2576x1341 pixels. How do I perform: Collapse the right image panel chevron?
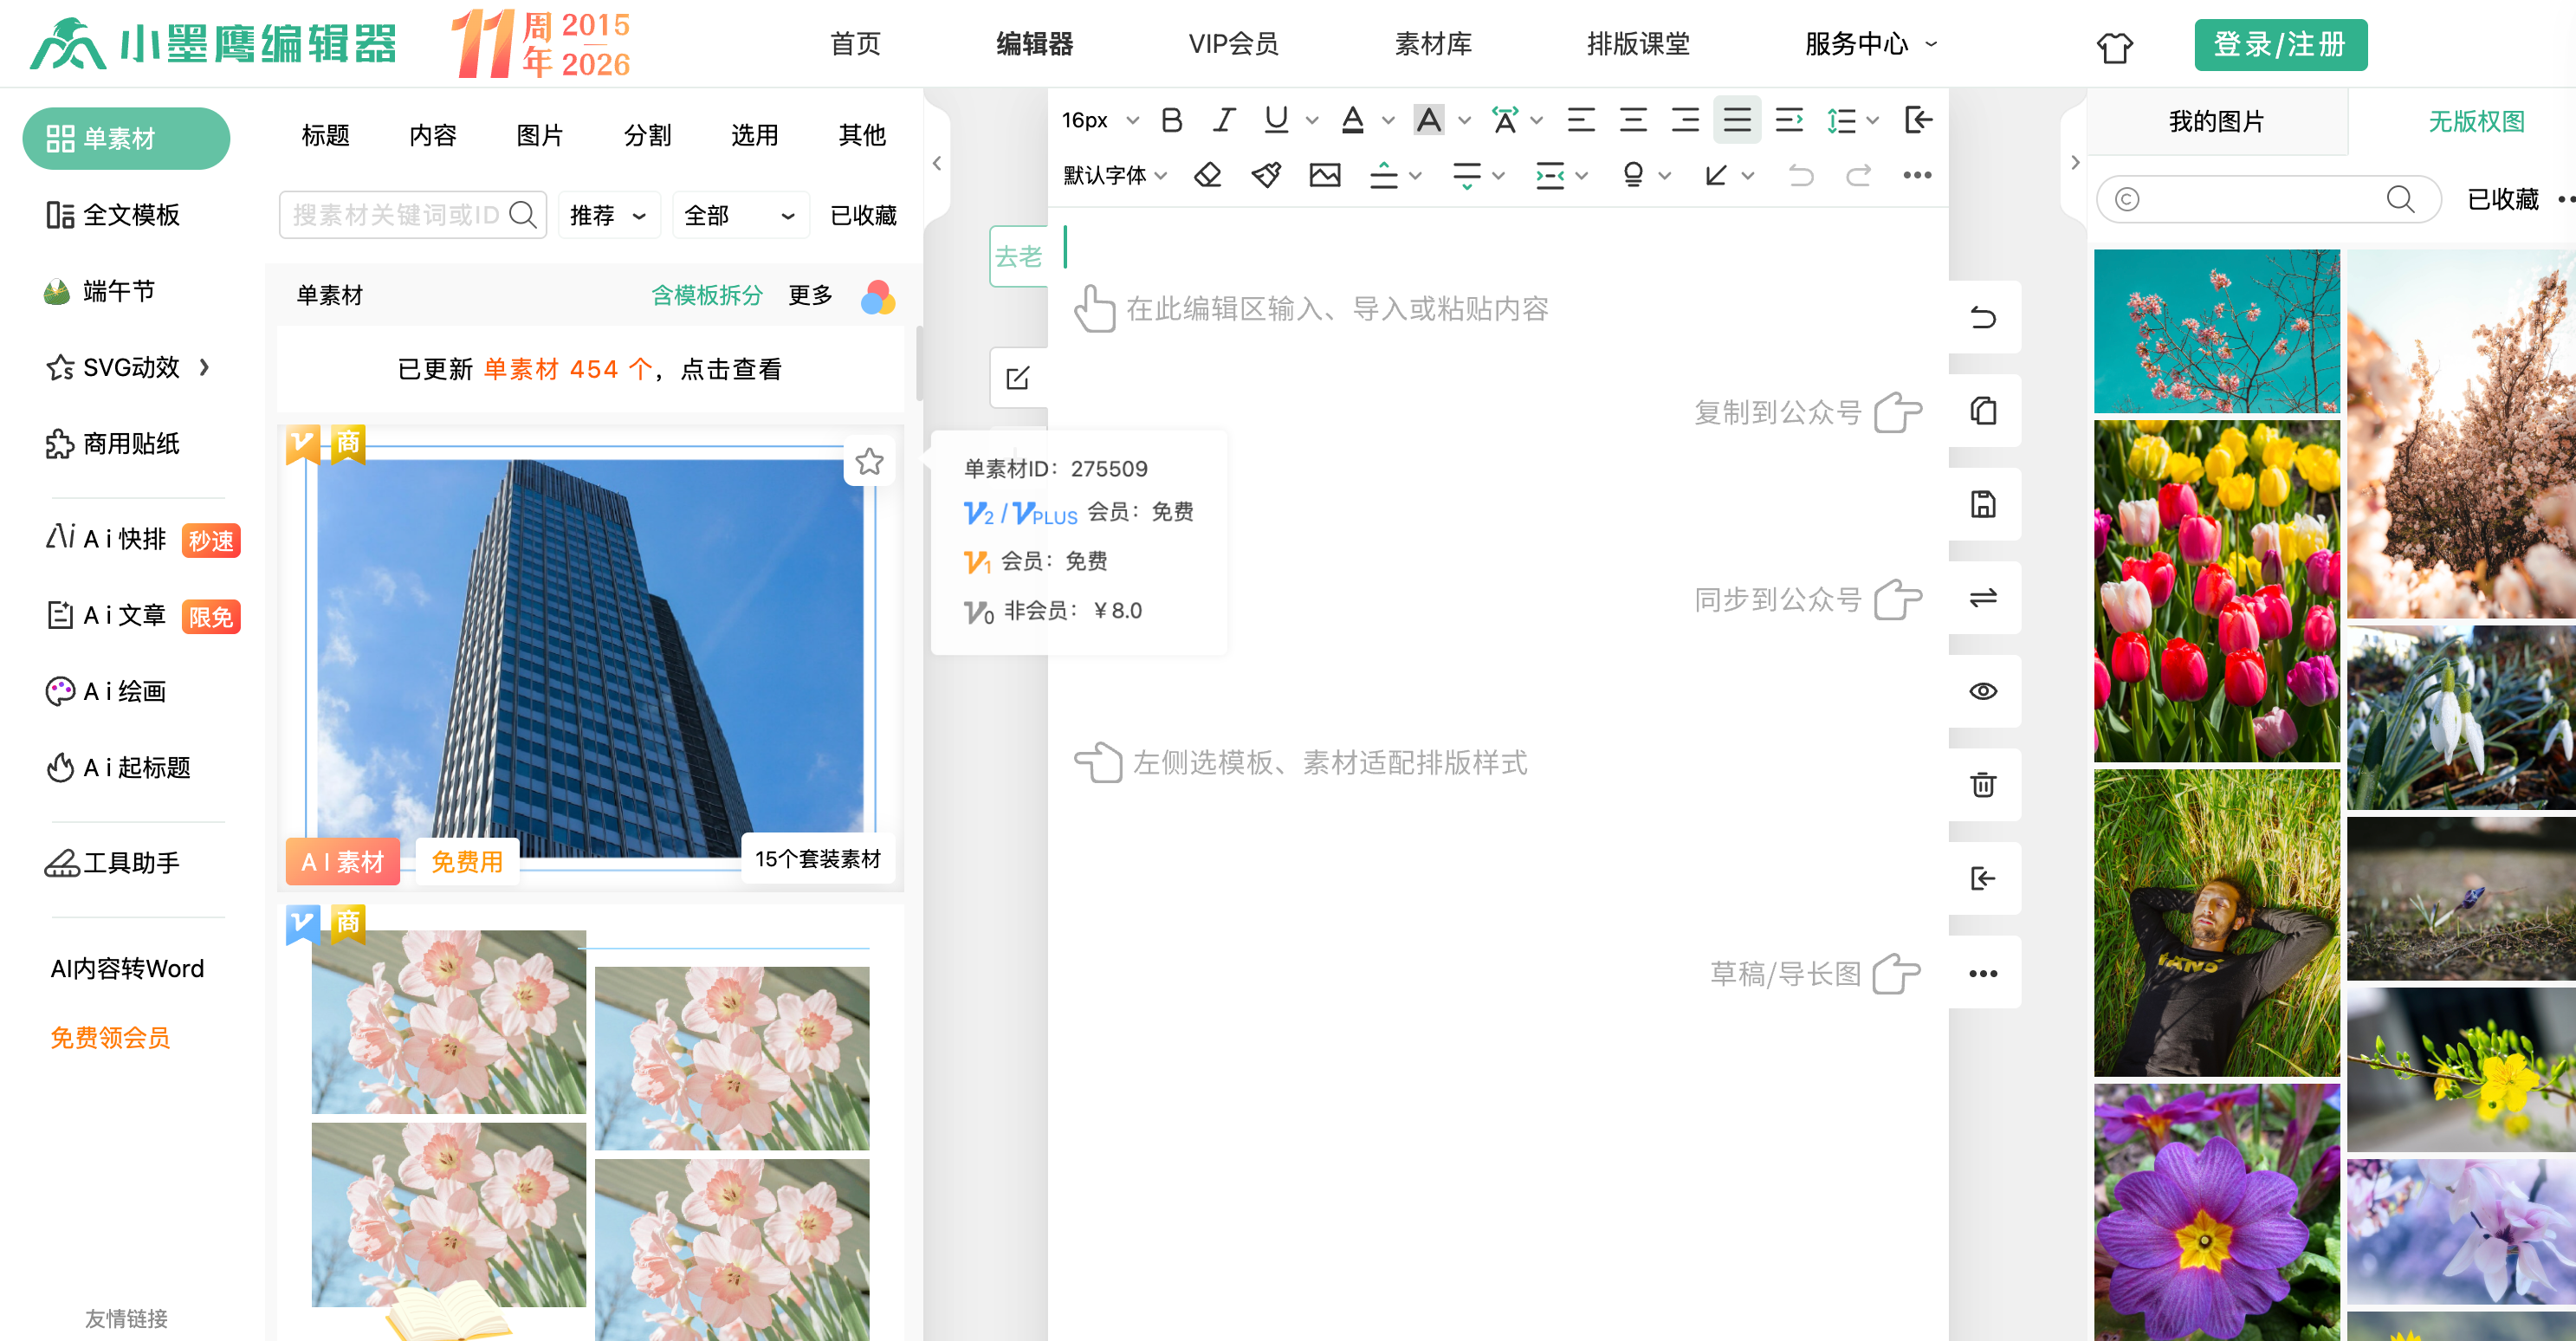pos(2075,162)
